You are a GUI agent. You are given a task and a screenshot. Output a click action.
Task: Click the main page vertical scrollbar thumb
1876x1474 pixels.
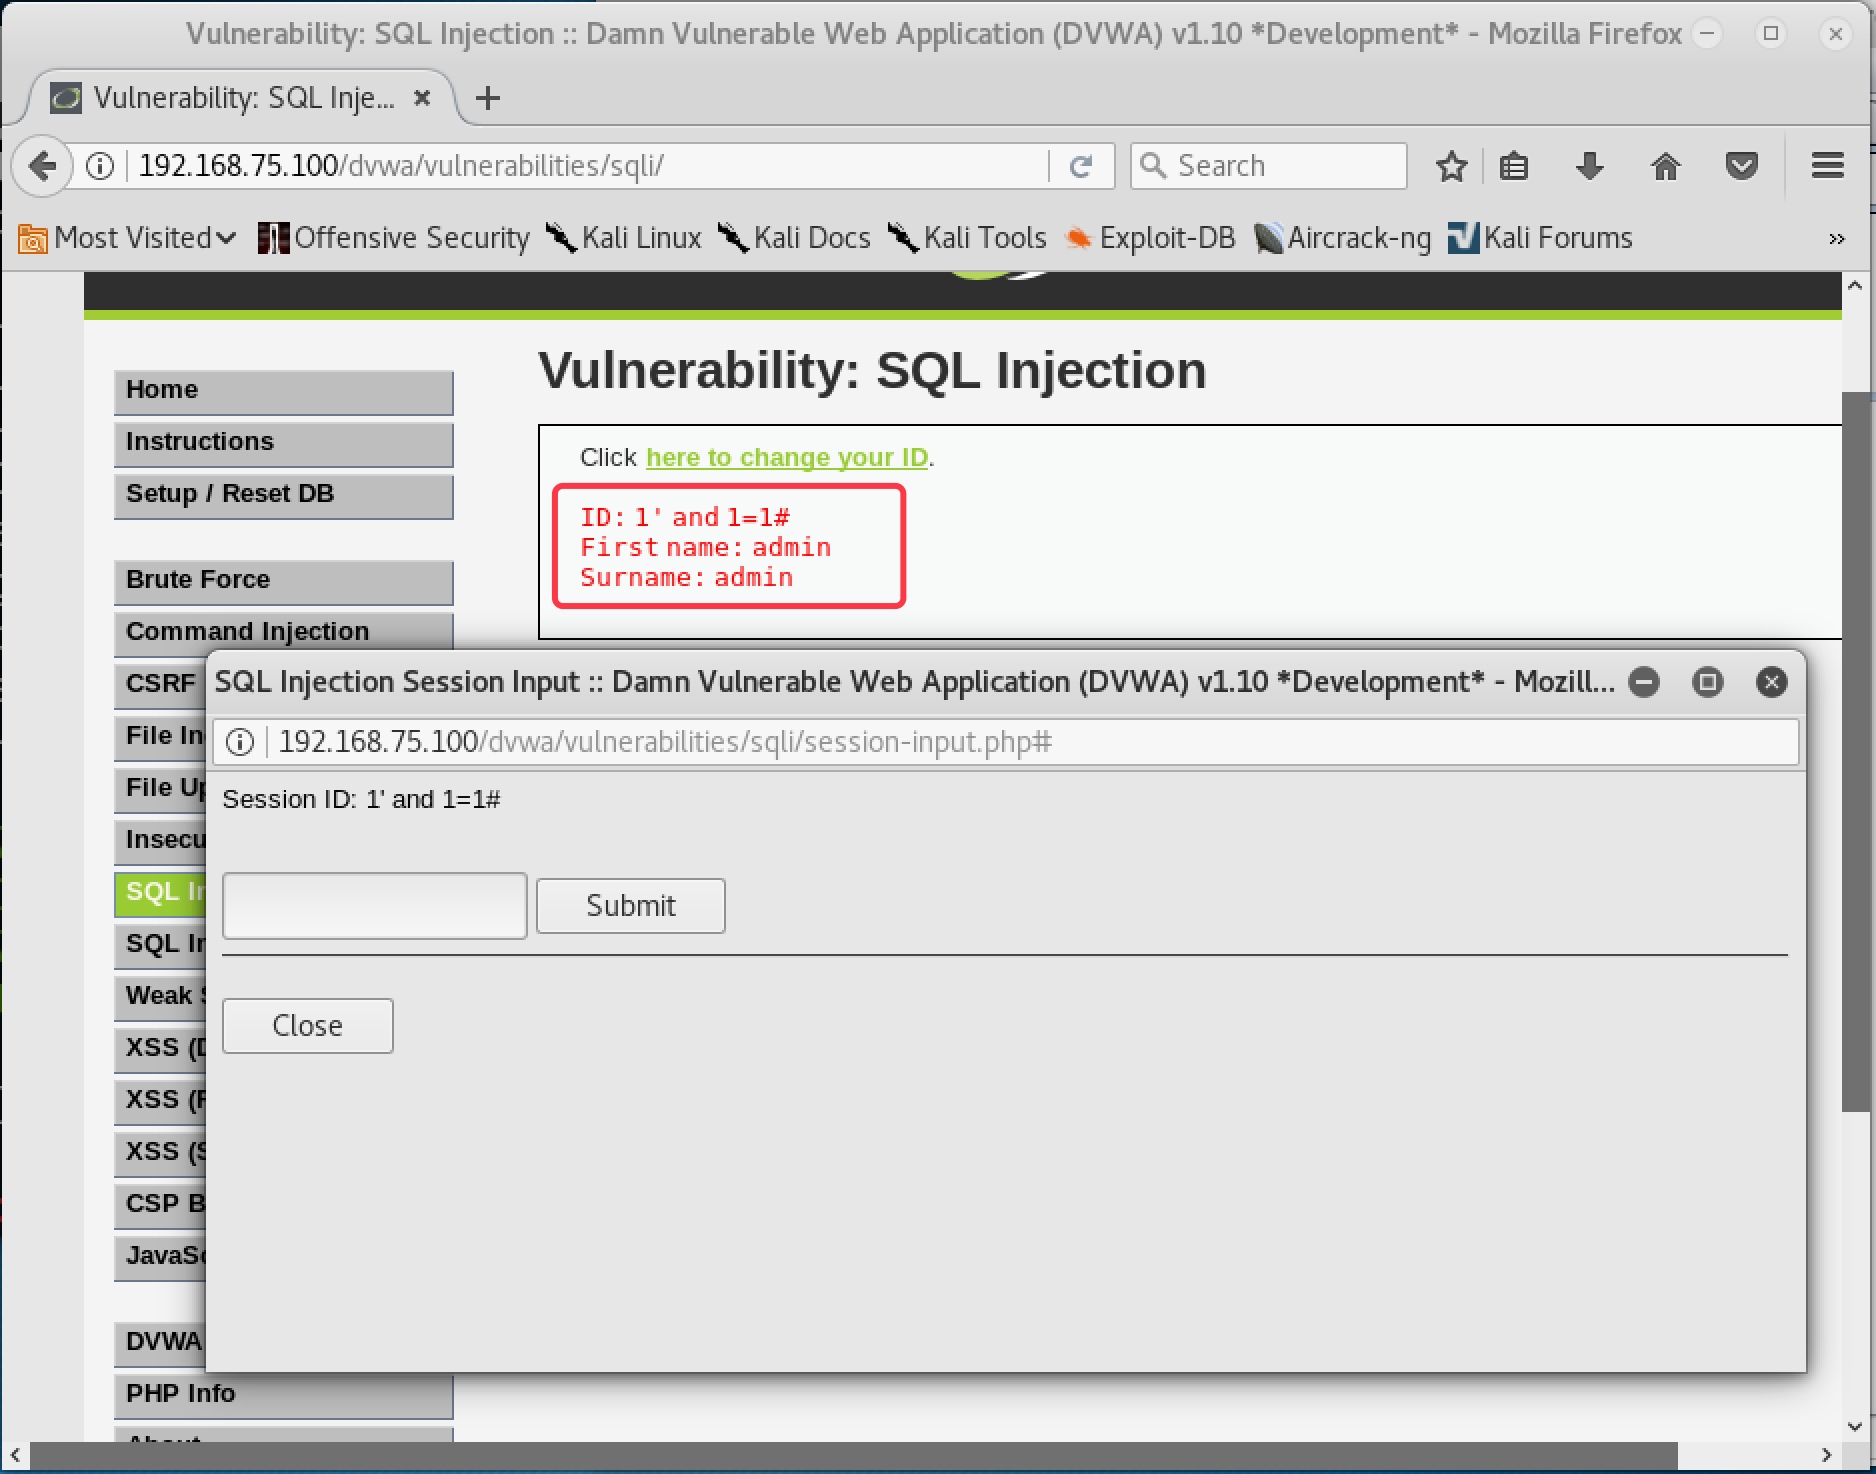pyautogui.click(x=1857, y=750)
